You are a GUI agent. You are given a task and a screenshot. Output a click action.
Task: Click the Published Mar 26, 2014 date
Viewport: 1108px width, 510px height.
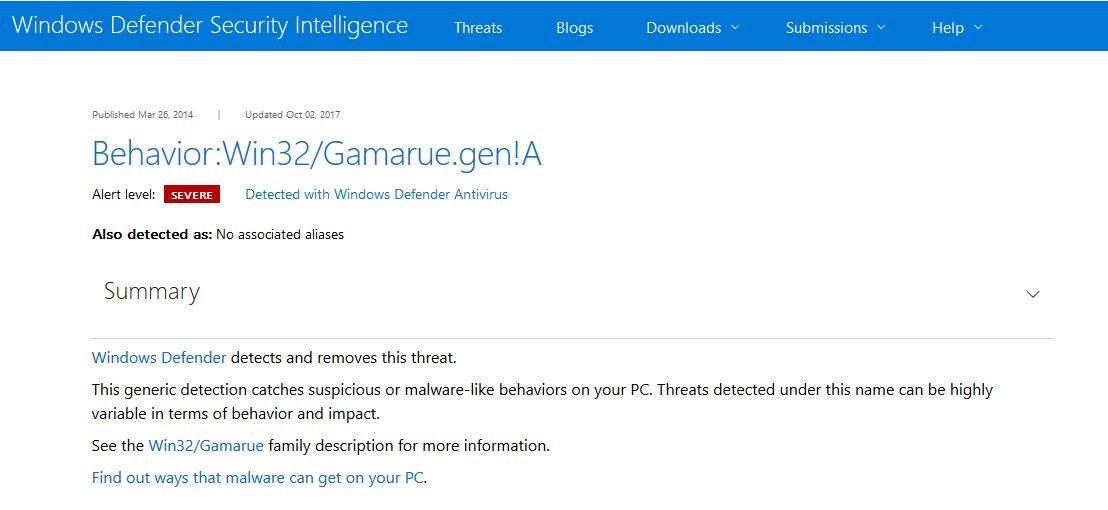click(x=142, y=115)
